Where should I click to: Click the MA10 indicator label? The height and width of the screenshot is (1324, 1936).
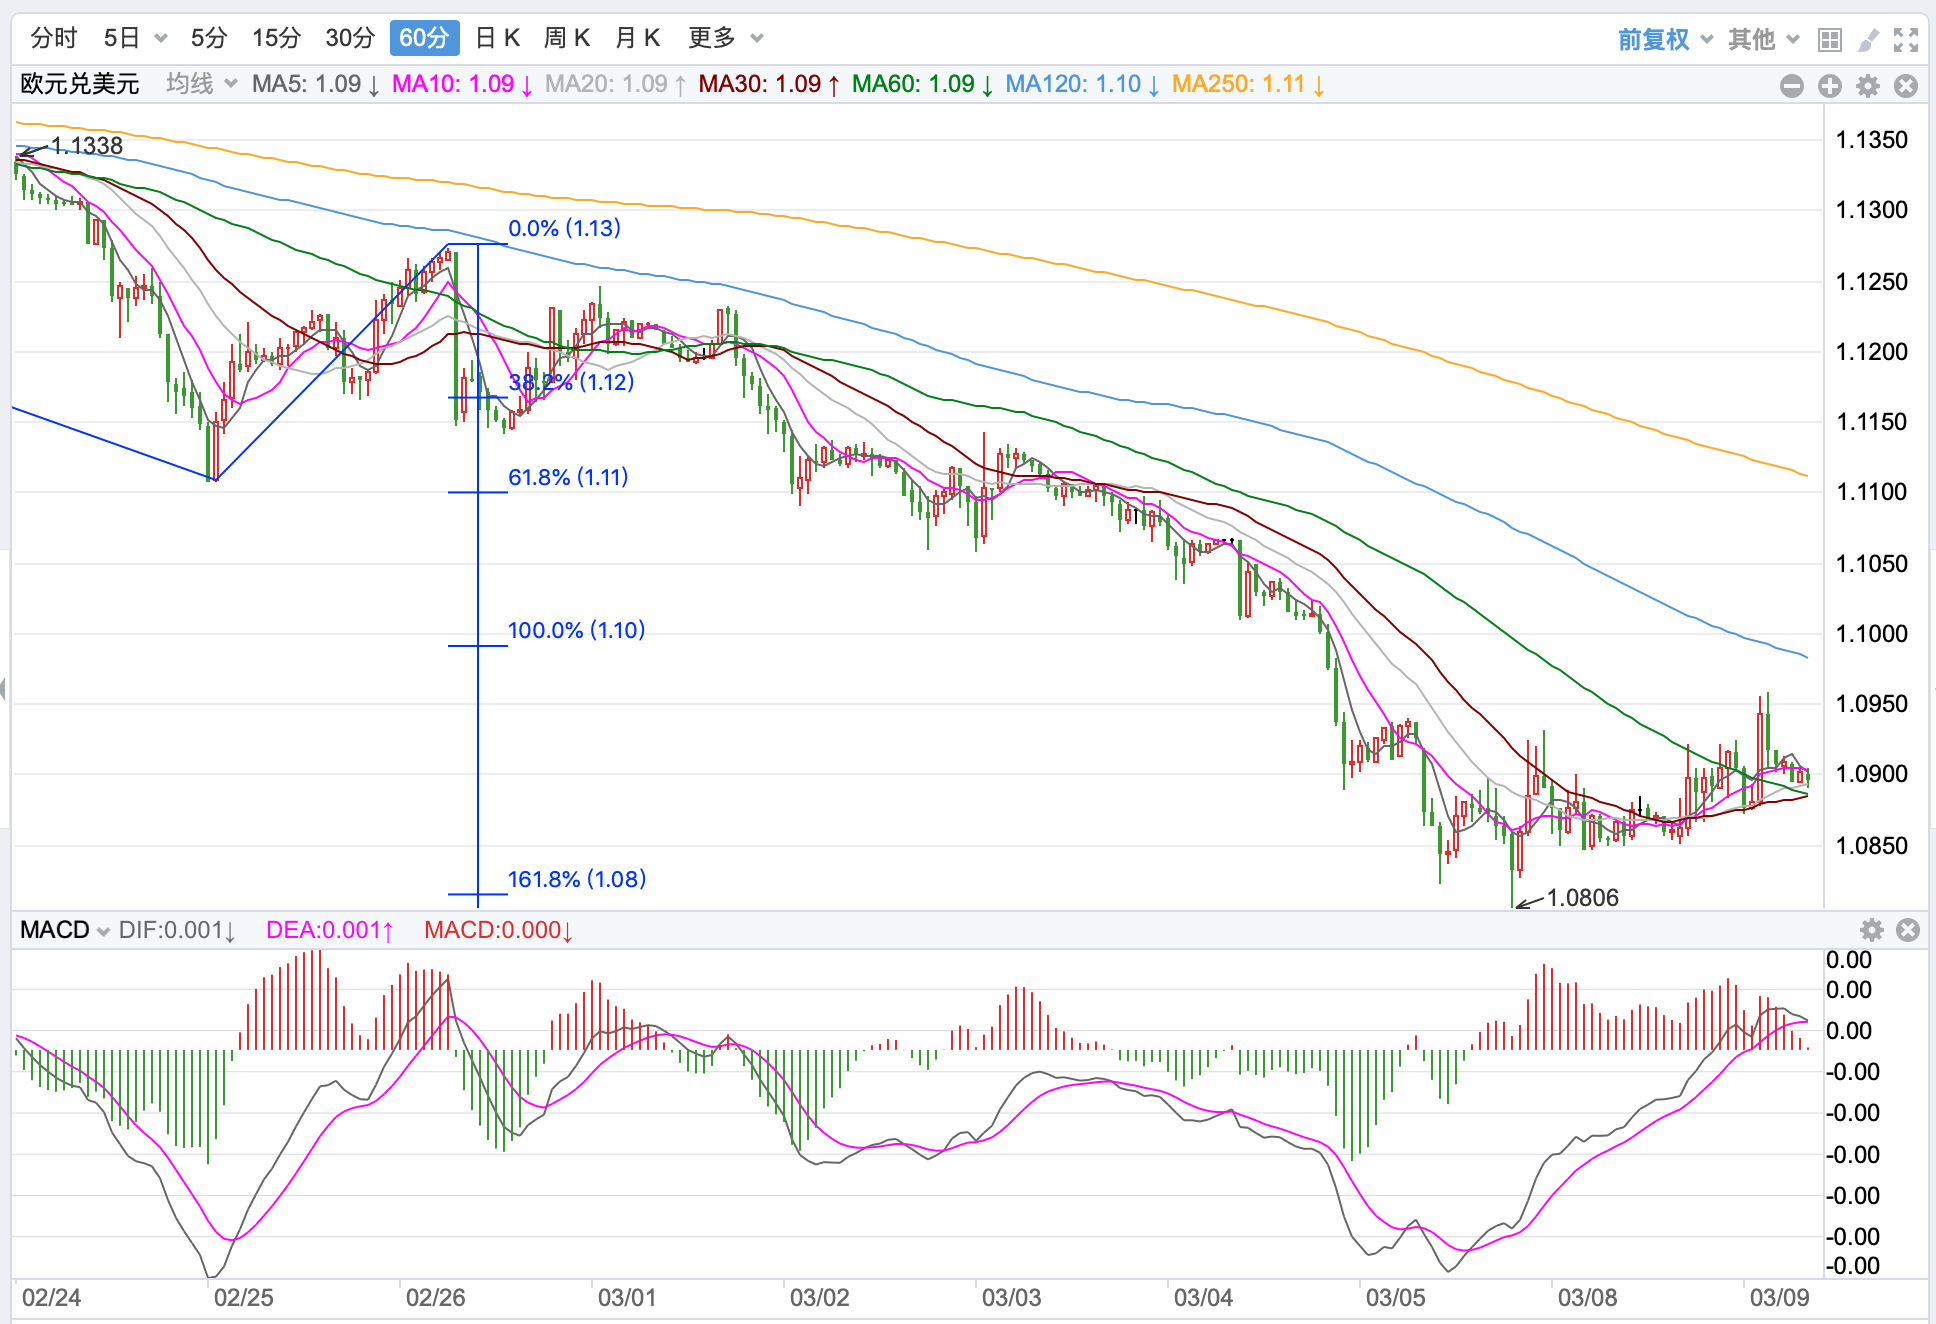tap(462, 84)
